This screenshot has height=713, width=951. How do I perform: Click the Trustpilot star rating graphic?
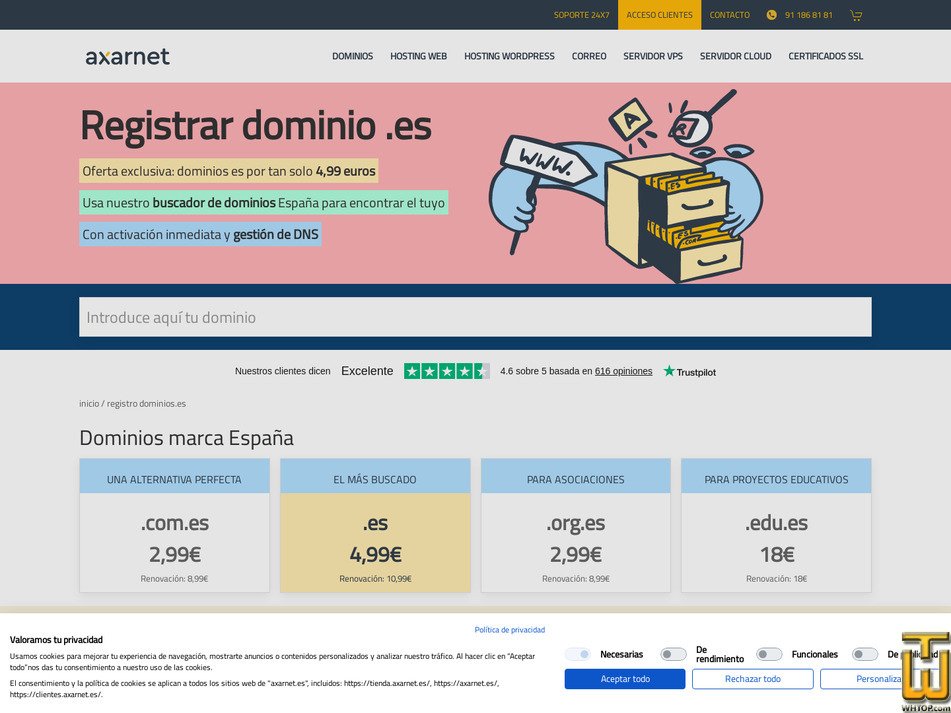tap(447, 371)
